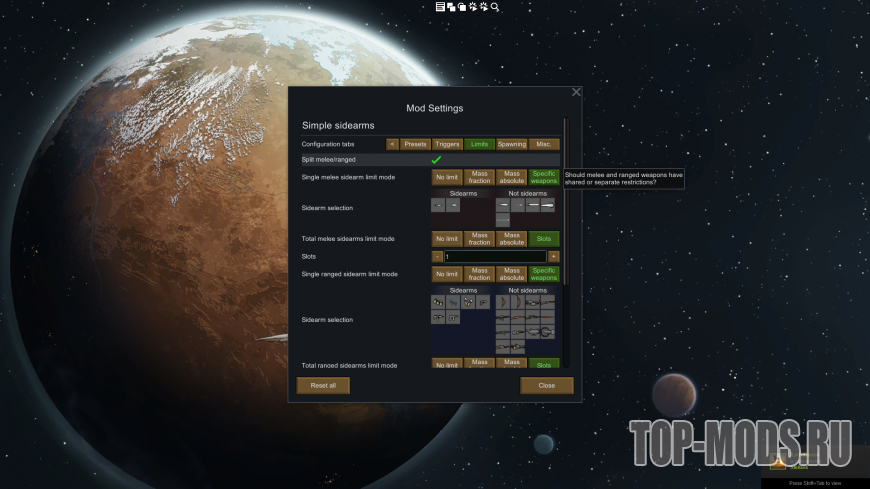
Task: Select Slots for total ranged sidearms limit
Action: point(544,364)
